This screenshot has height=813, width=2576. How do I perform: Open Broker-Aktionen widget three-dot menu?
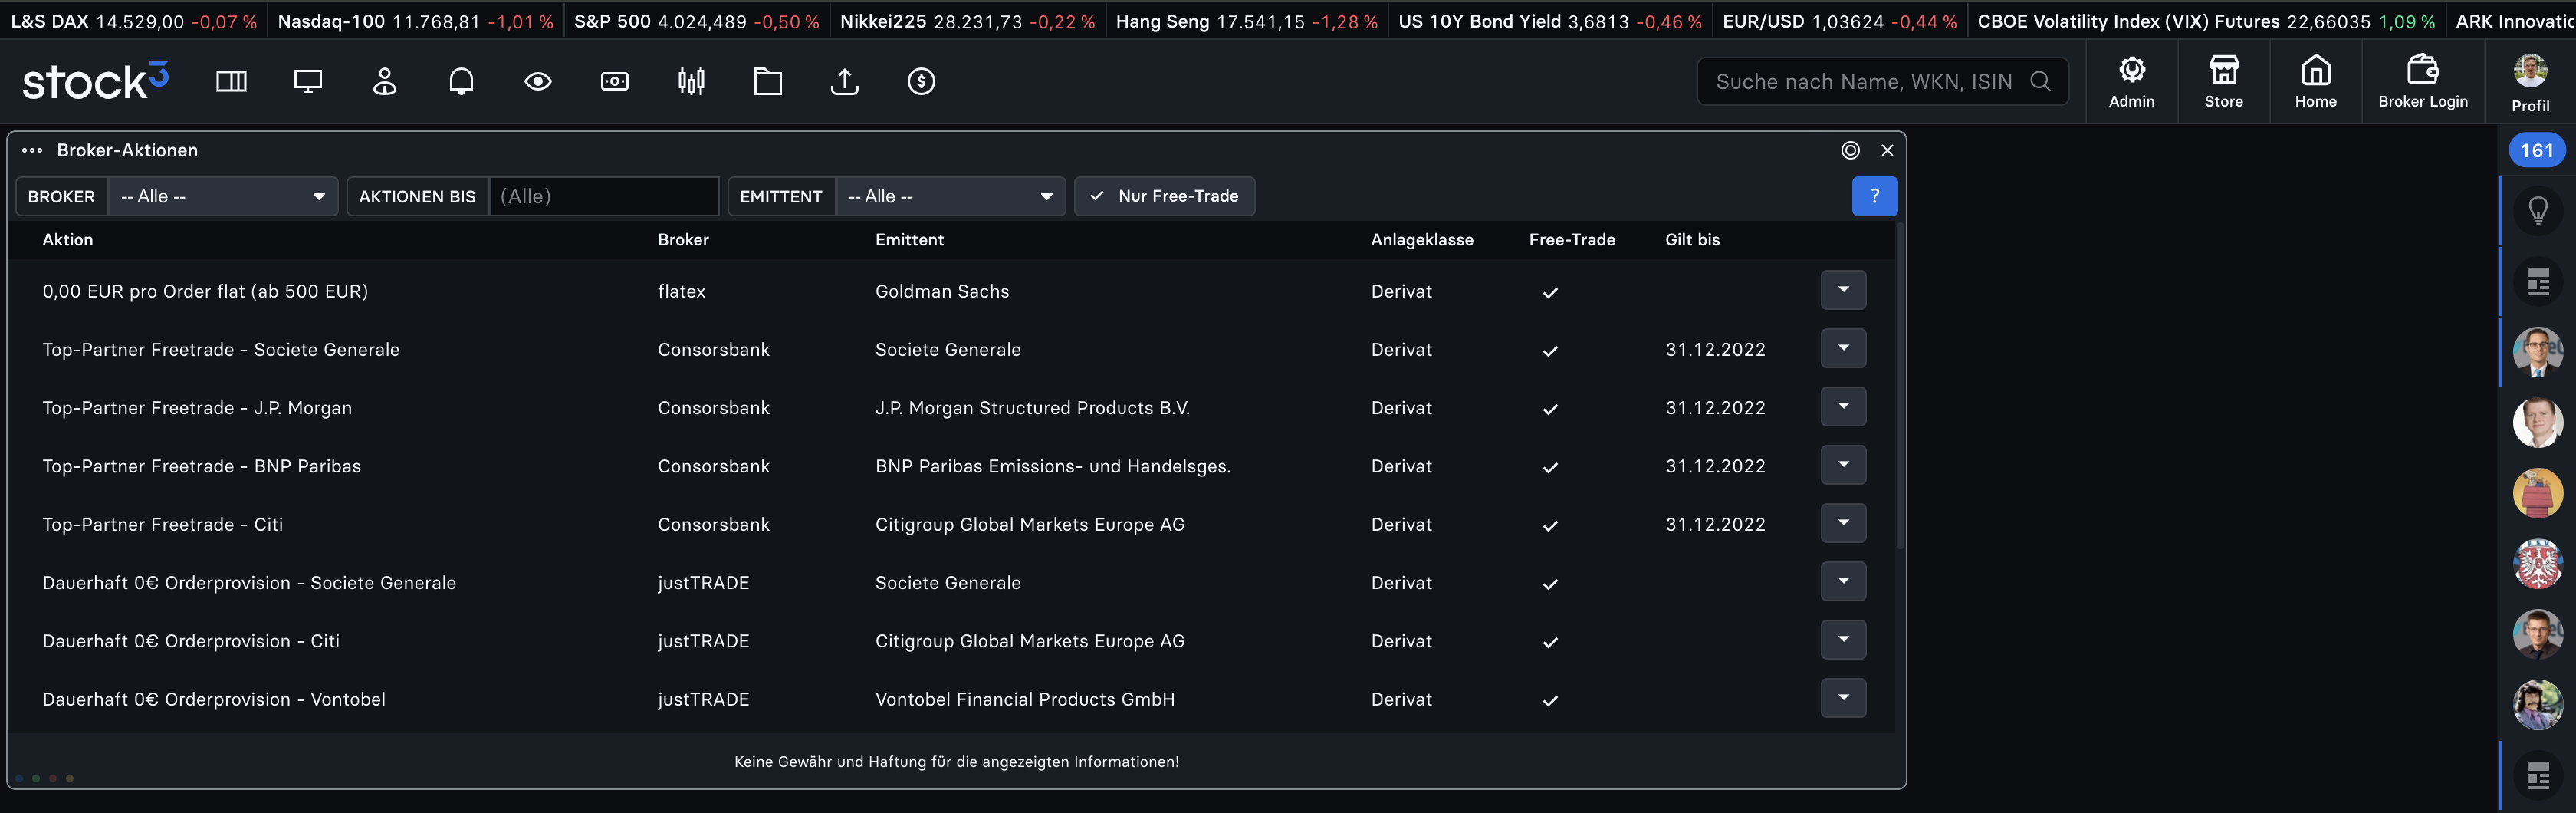coord(32,151)
